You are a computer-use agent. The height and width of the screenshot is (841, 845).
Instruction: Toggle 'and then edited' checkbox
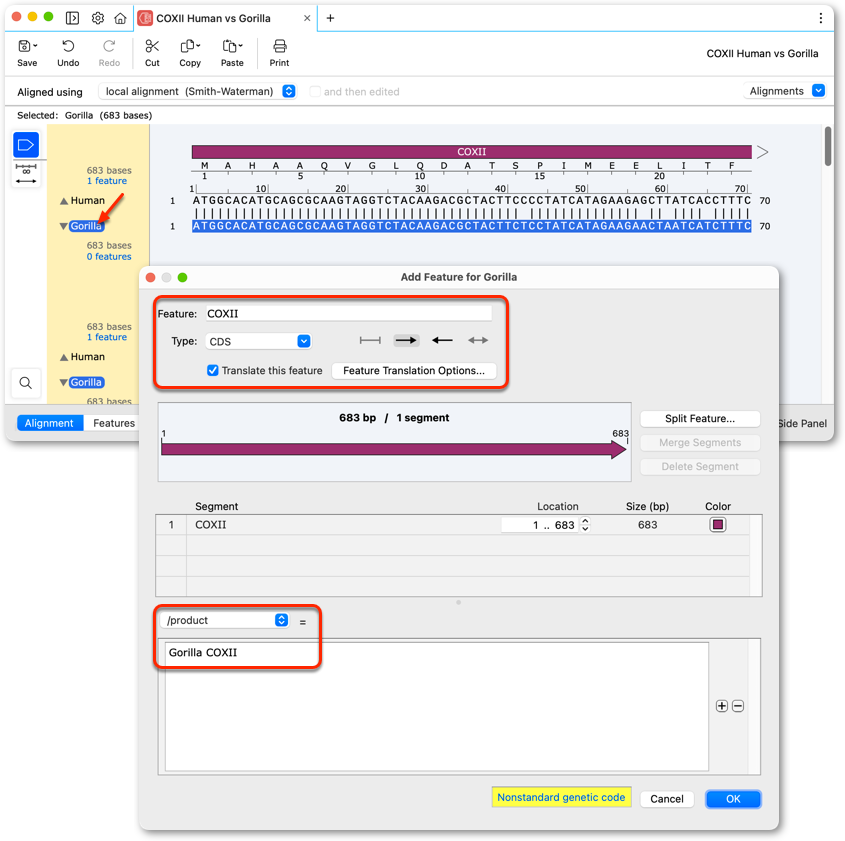[315, 92]
